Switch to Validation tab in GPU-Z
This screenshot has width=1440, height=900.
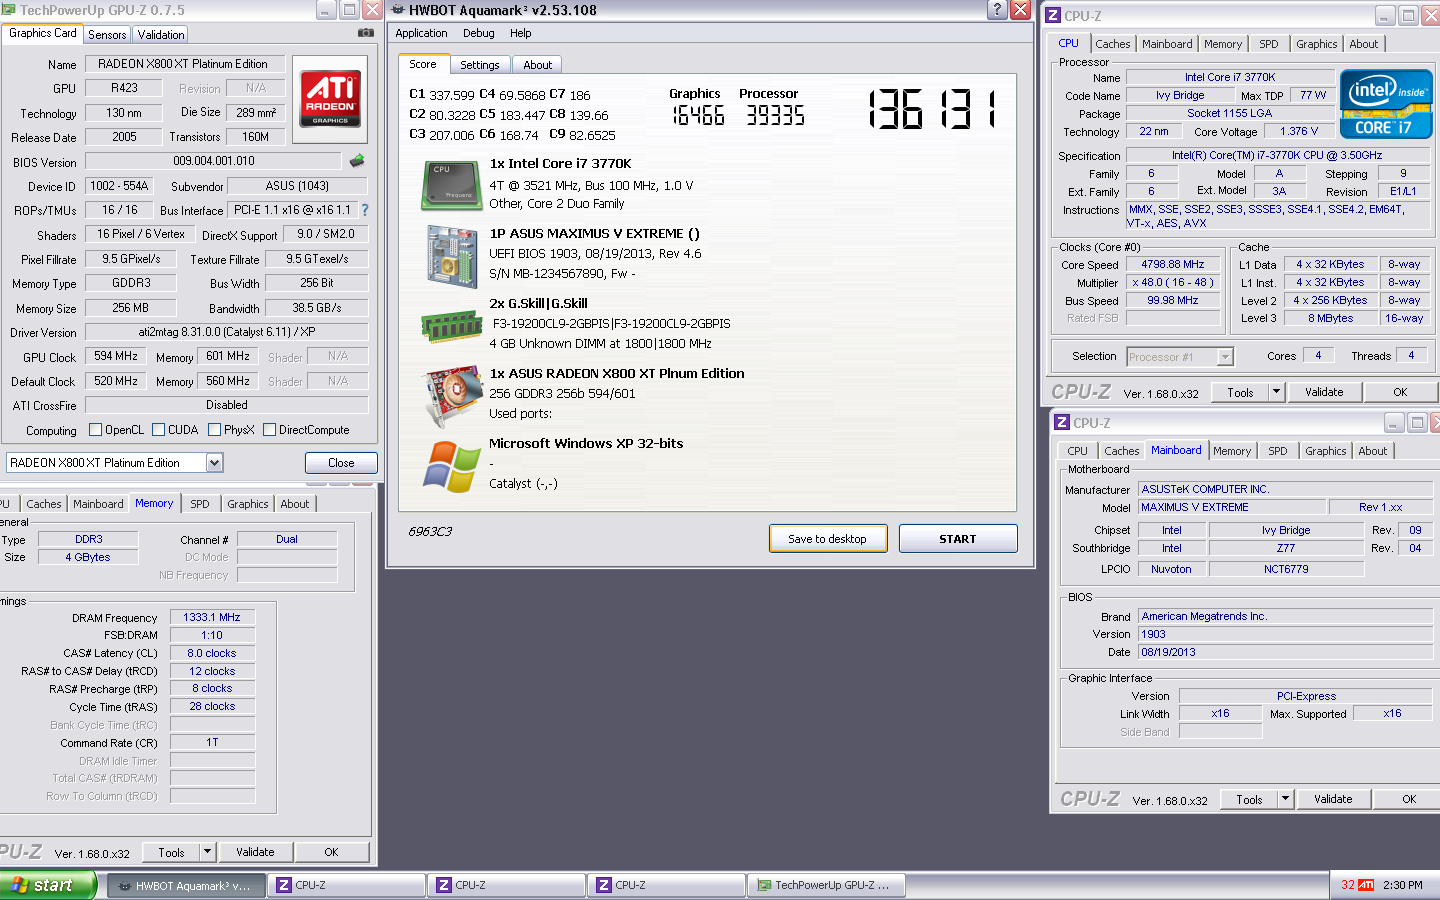coord(161,34)
